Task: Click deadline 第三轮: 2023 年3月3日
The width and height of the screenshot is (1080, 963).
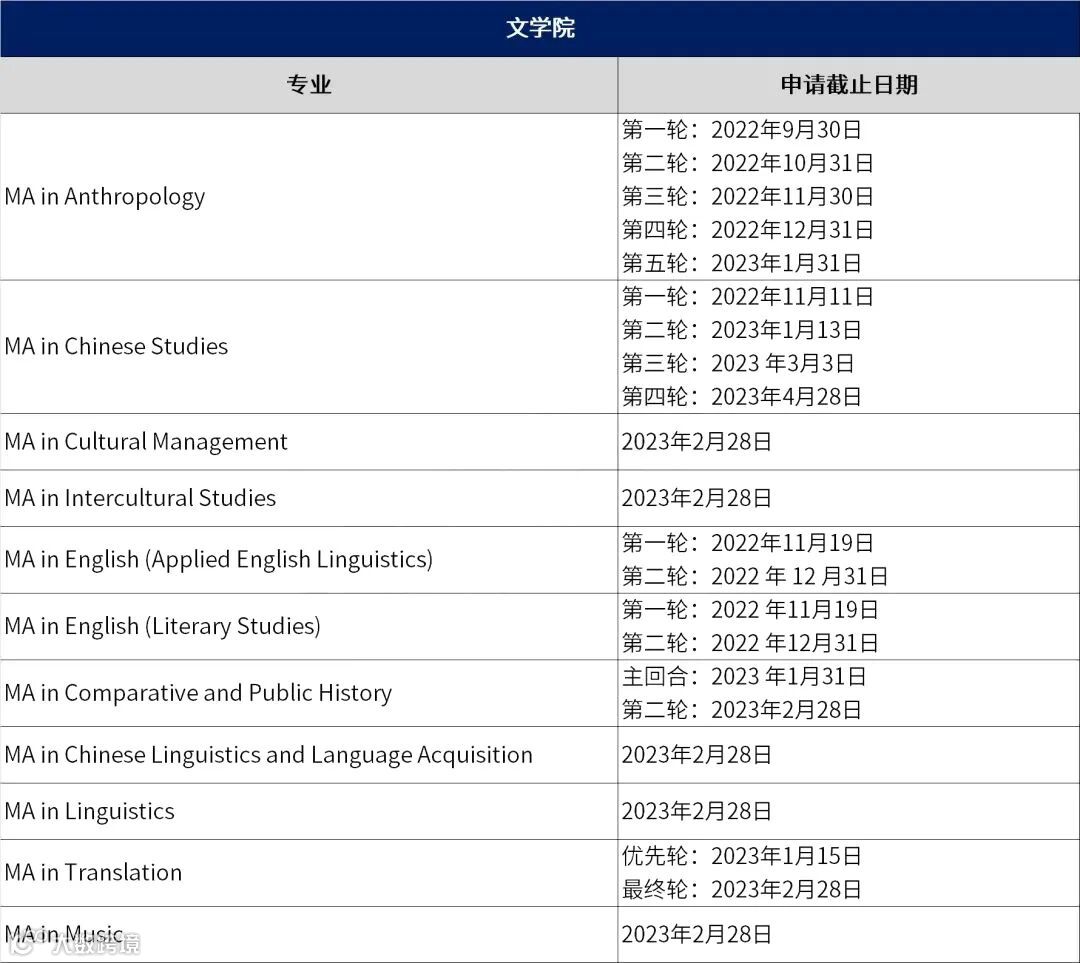Action: click(x=738, y=363)
